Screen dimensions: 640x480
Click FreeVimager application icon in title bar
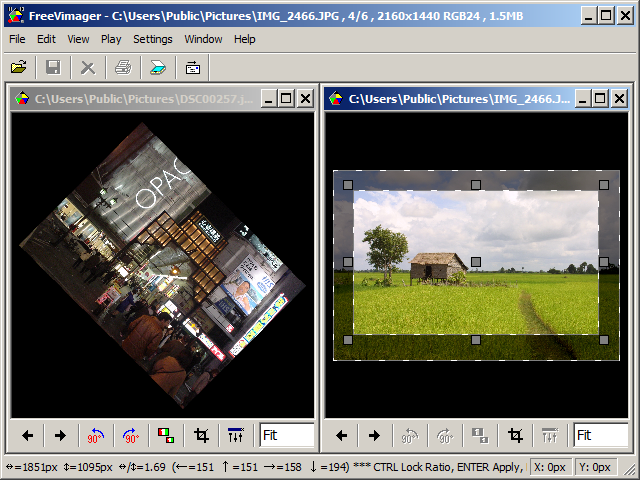coord(16,16)
